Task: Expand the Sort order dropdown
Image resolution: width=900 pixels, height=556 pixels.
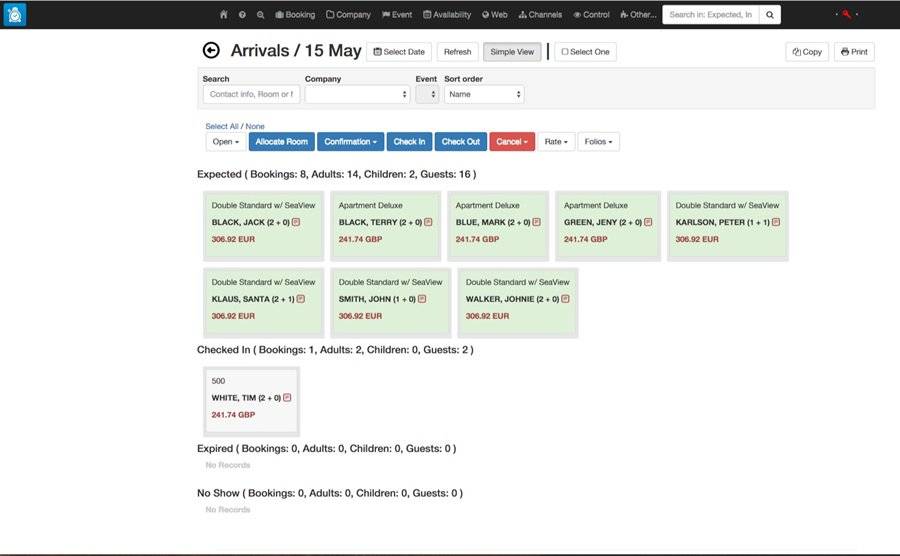Action: 484,94
